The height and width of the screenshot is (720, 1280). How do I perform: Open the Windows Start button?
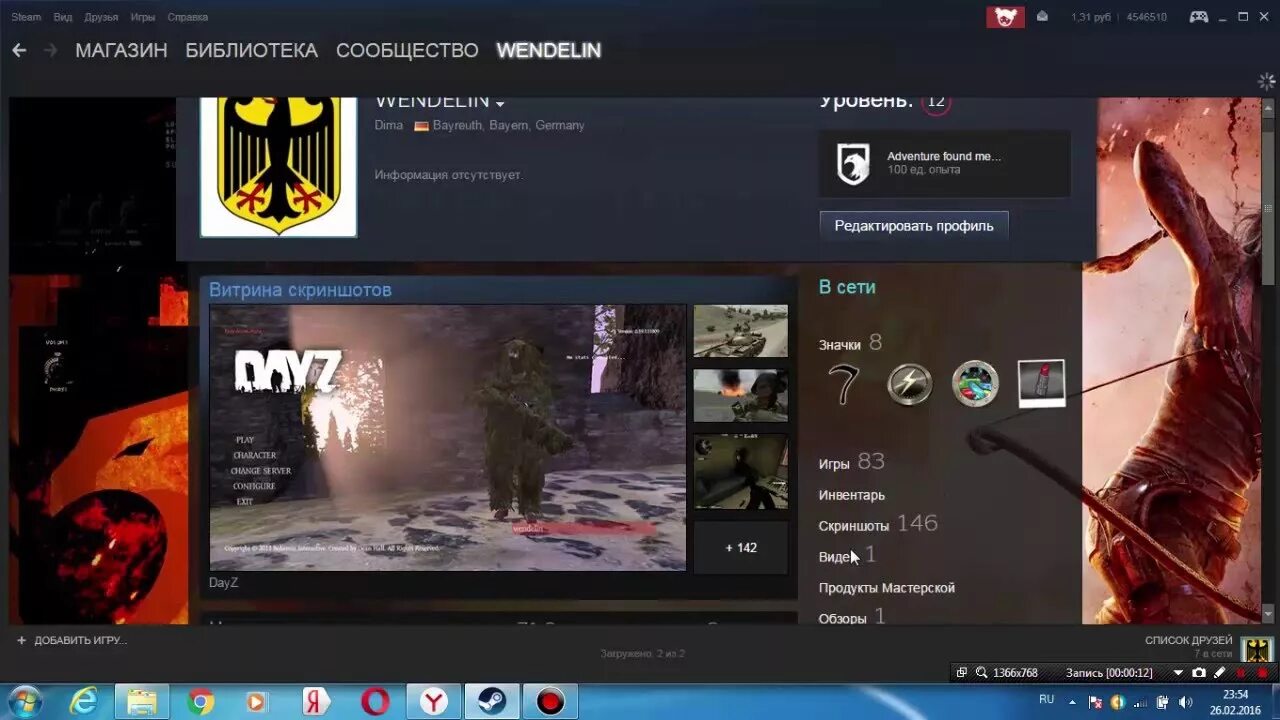point(24,701)
